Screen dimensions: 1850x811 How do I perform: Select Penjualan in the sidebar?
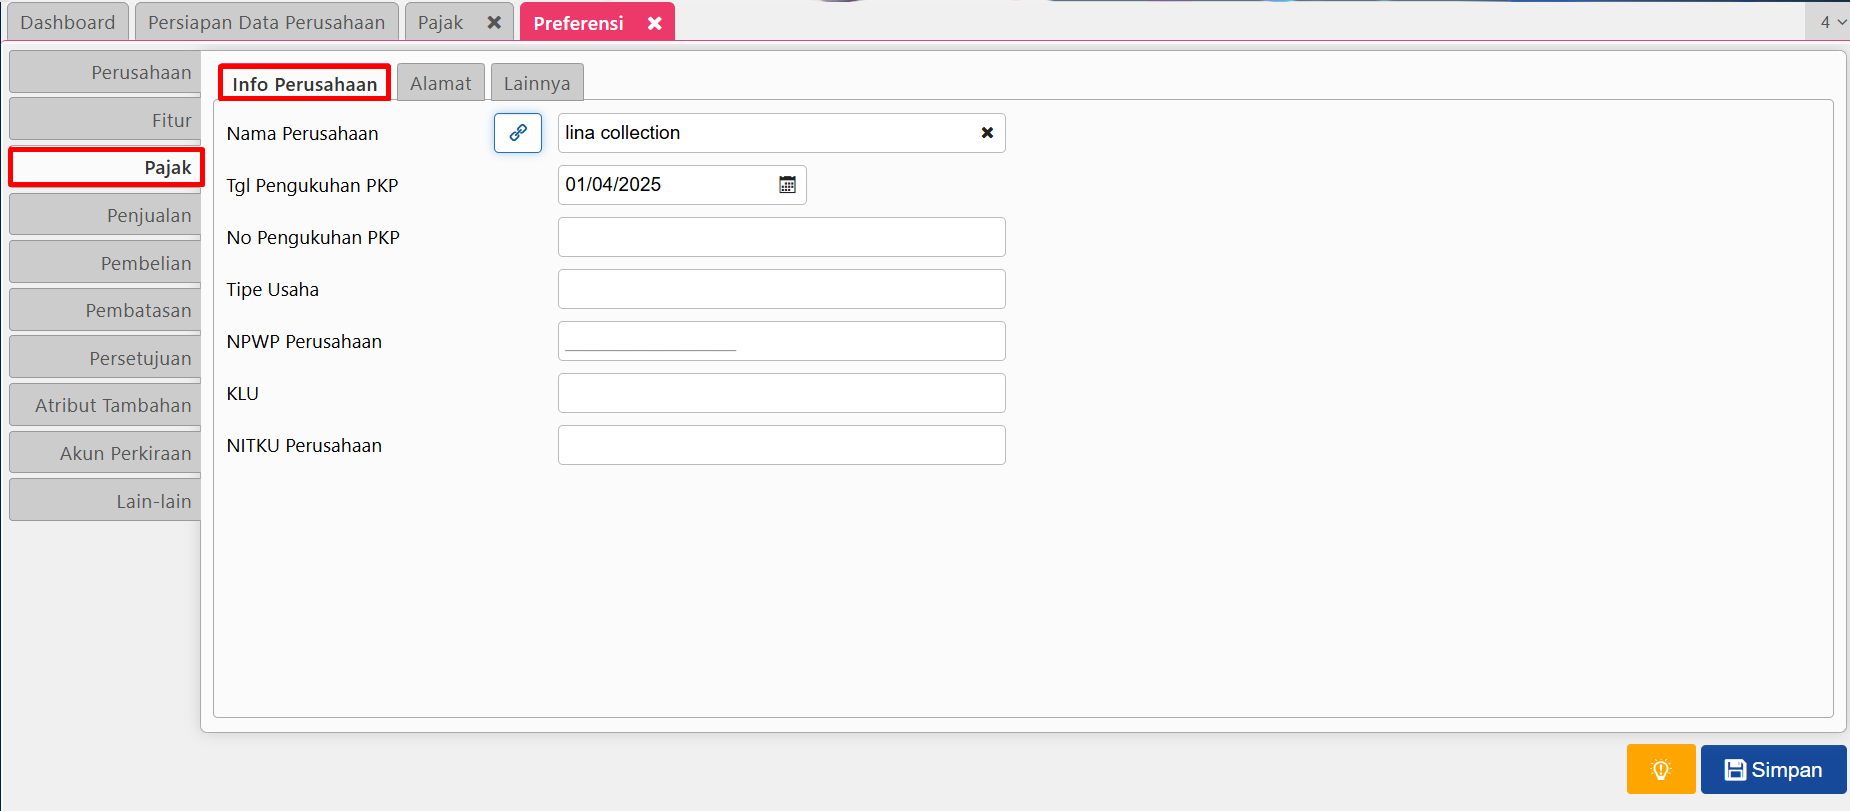(106, 216)
